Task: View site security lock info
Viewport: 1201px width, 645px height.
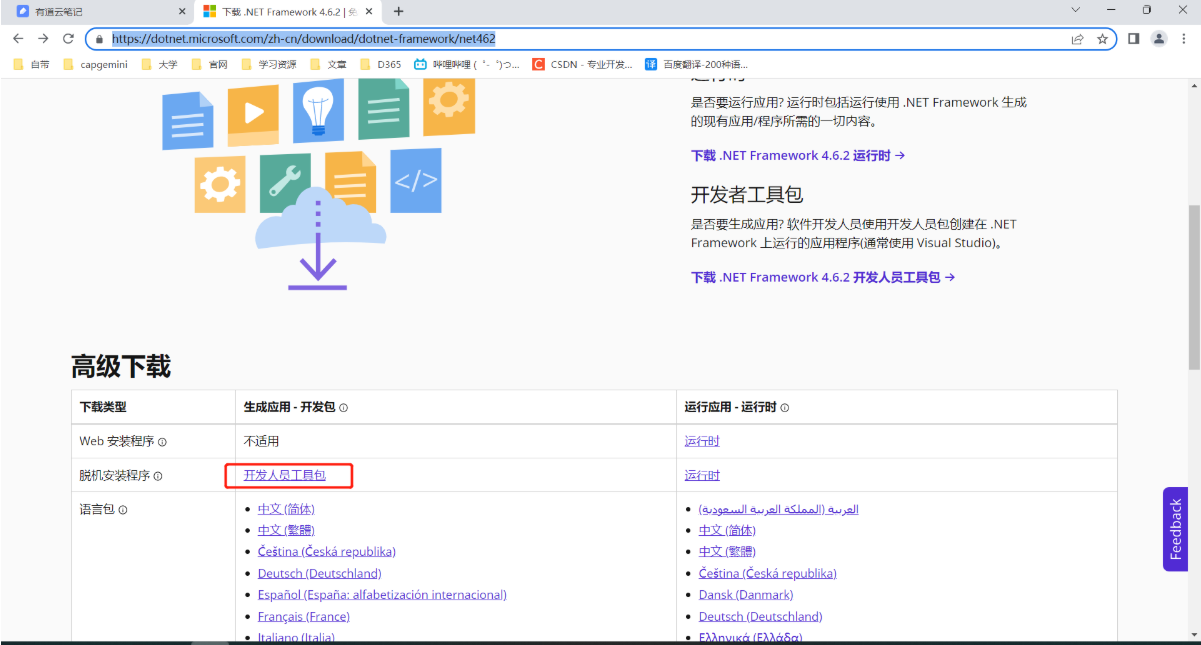Action: (x=99, y=39)
